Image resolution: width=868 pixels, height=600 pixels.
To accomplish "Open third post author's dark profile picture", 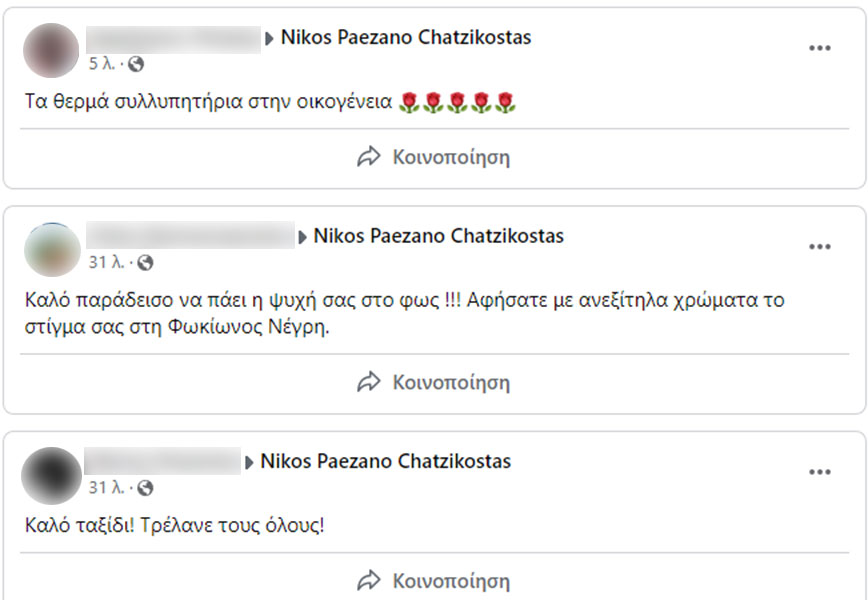I will coord(50,475).
